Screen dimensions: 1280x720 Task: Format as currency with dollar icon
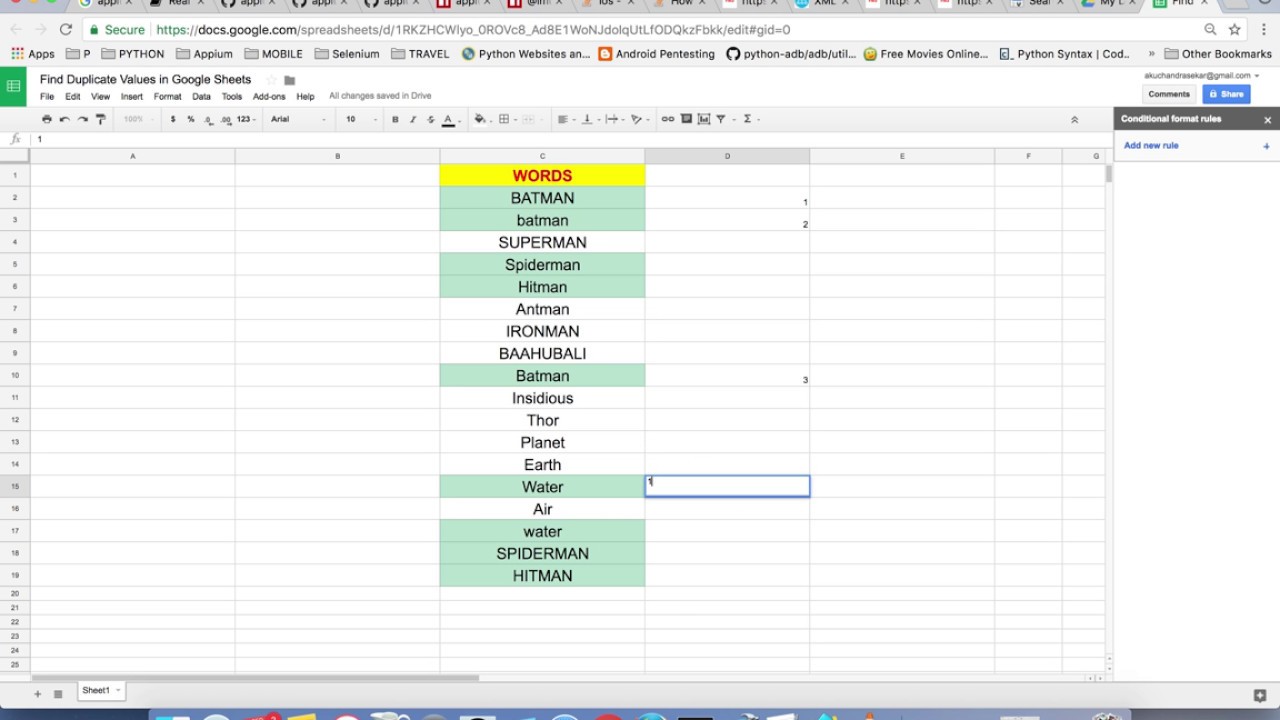pos(173,119)
